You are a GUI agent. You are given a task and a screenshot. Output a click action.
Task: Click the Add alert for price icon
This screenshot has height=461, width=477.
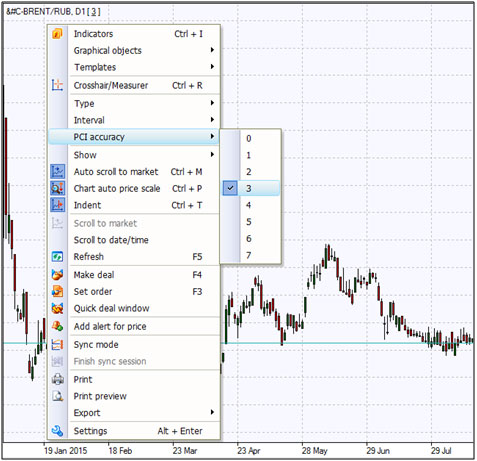[57, 326]
